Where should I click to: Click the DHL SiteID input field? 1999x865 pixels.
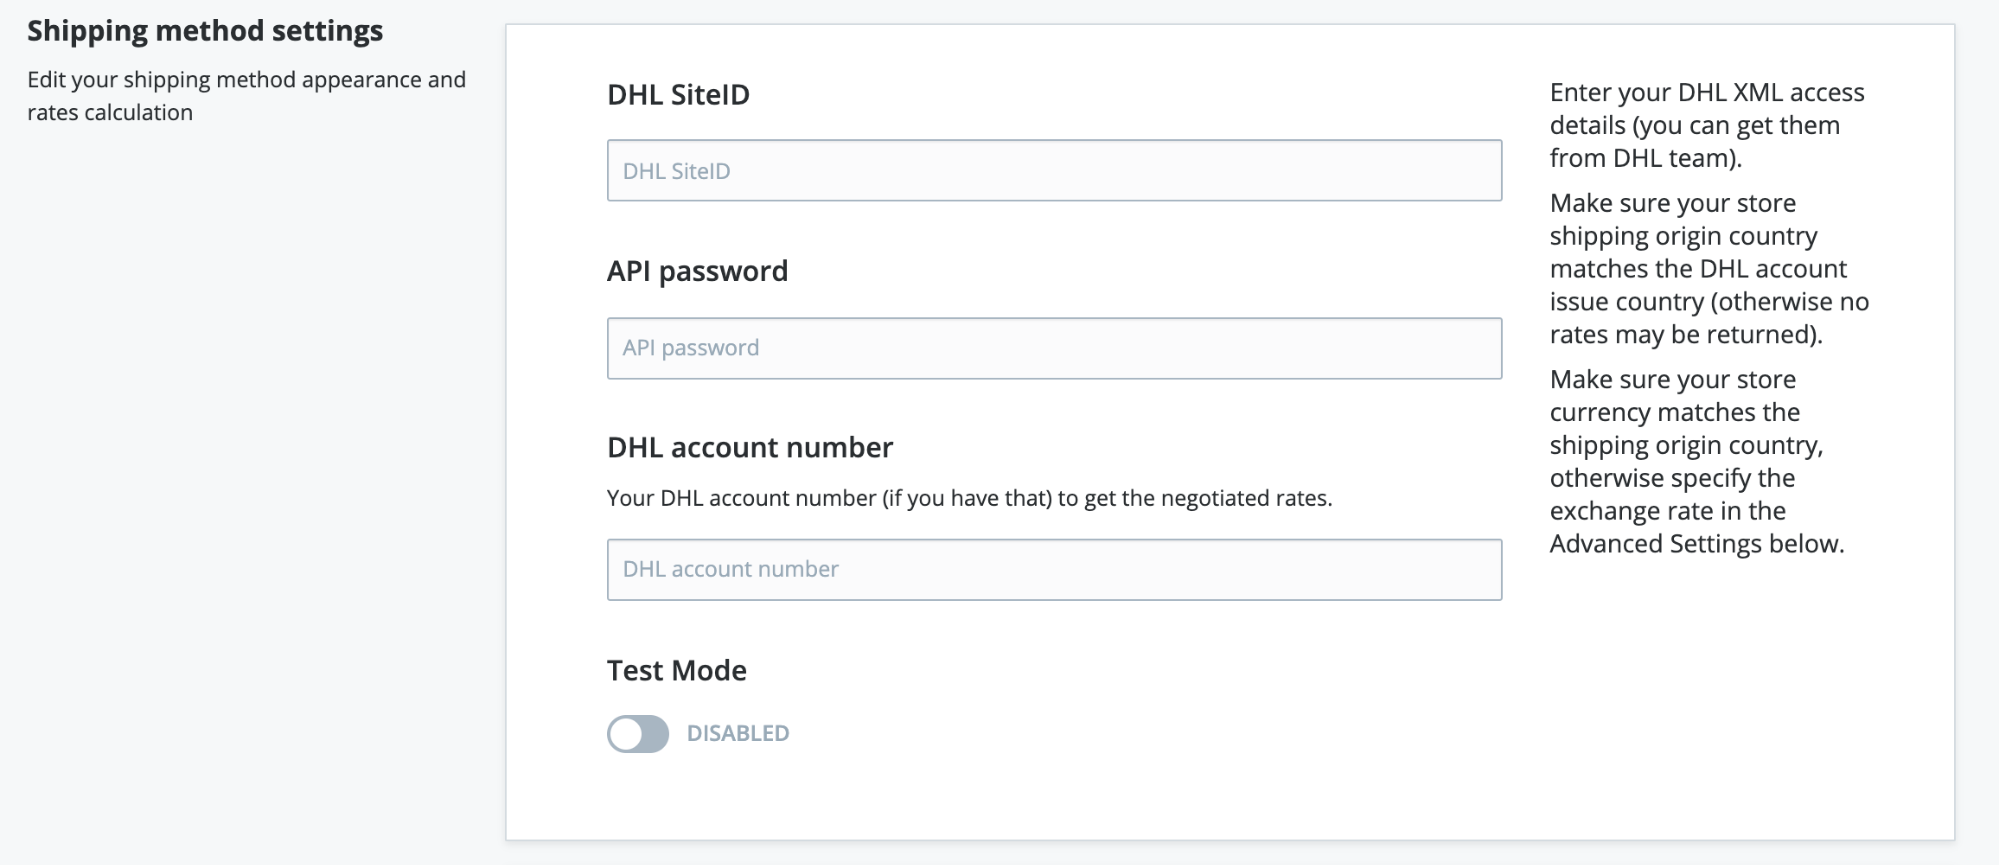tap(1054, 170)
